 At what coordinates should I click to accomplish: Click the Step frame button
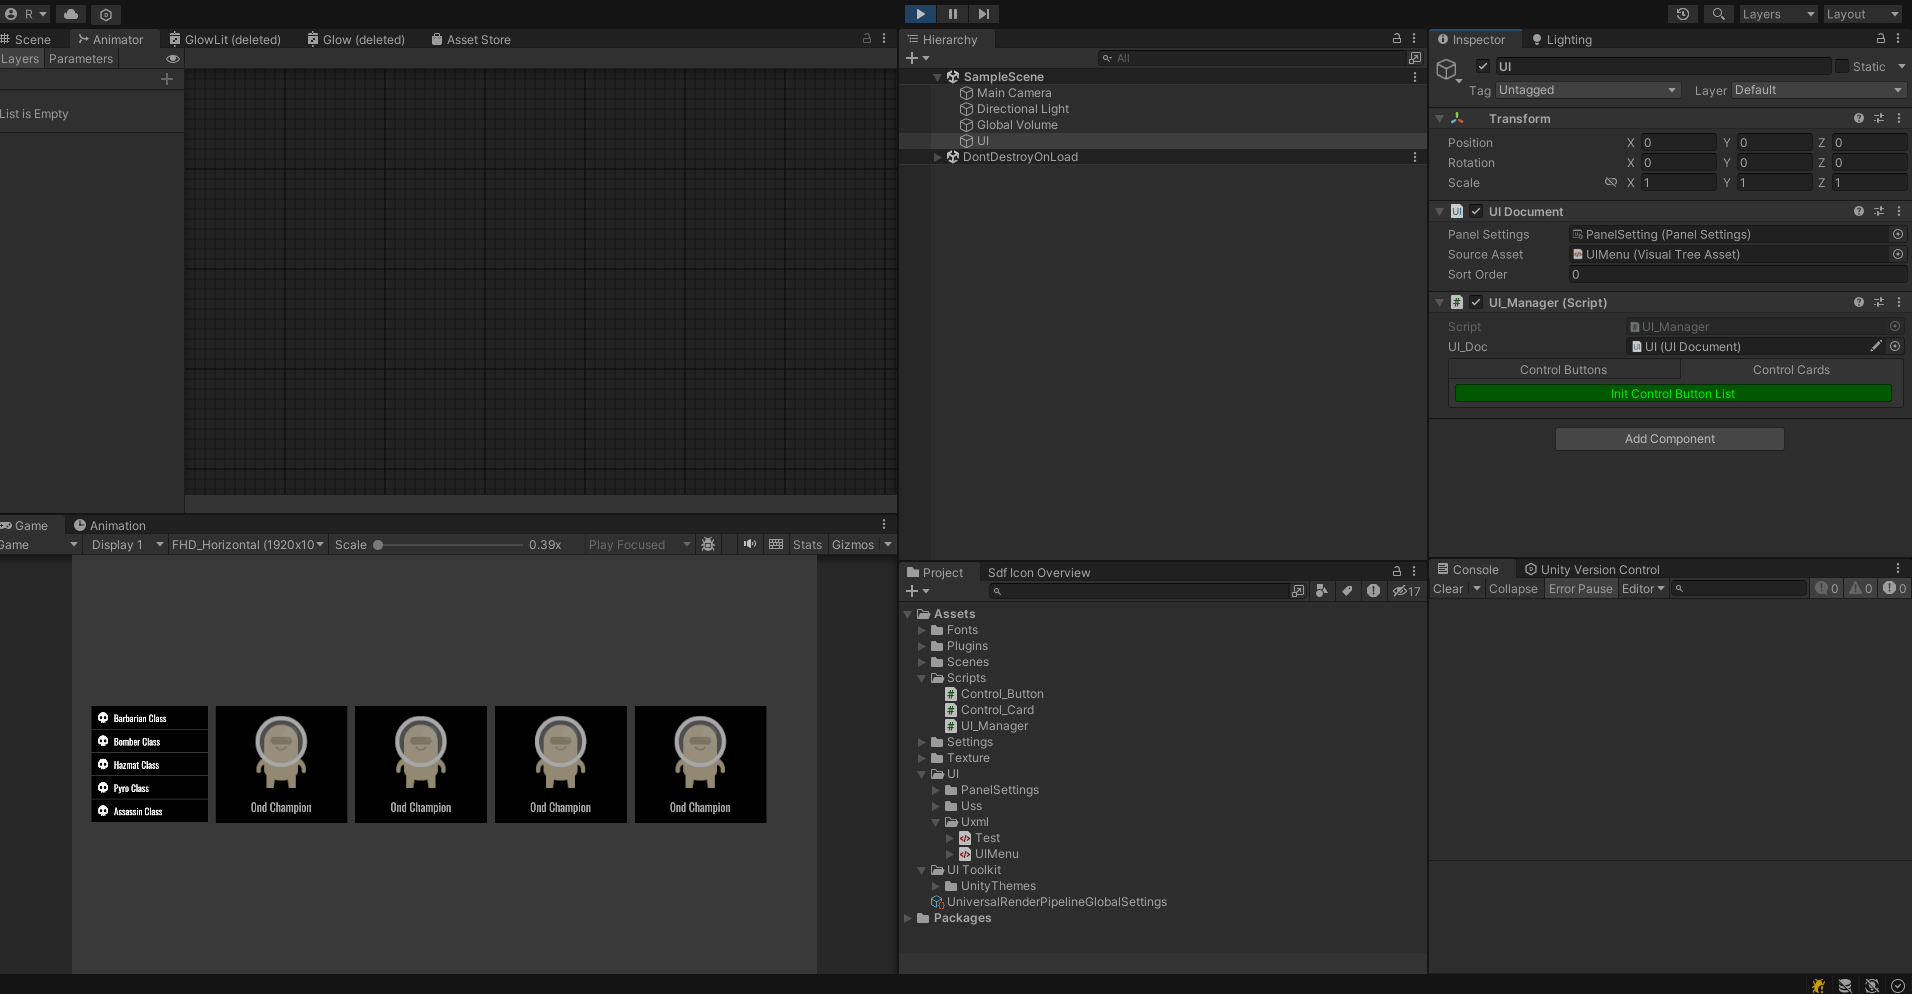click(x=984, y=14)
